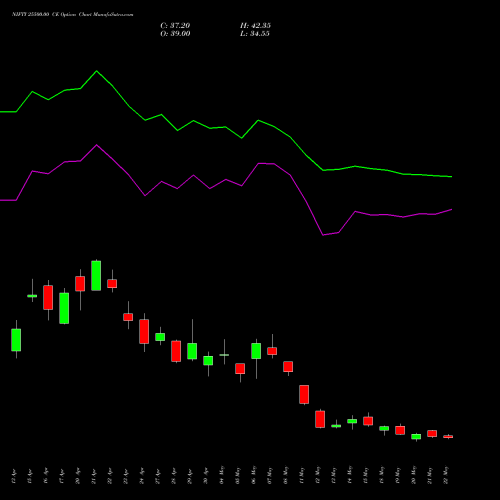
Task: Select the low value L: 34.55
Action: click(255, 34)
